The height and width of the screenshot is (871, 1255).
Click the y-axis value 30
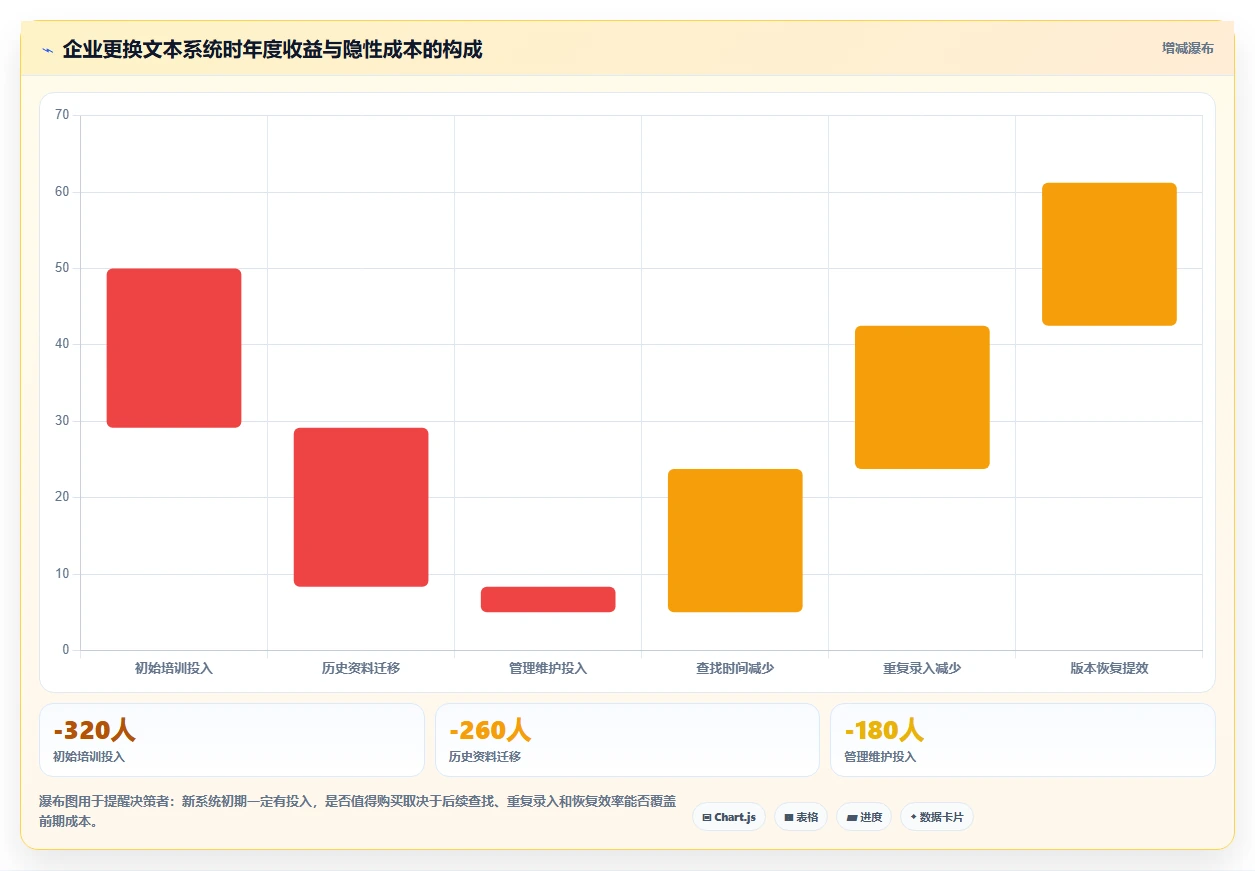[x=62, y=421]
